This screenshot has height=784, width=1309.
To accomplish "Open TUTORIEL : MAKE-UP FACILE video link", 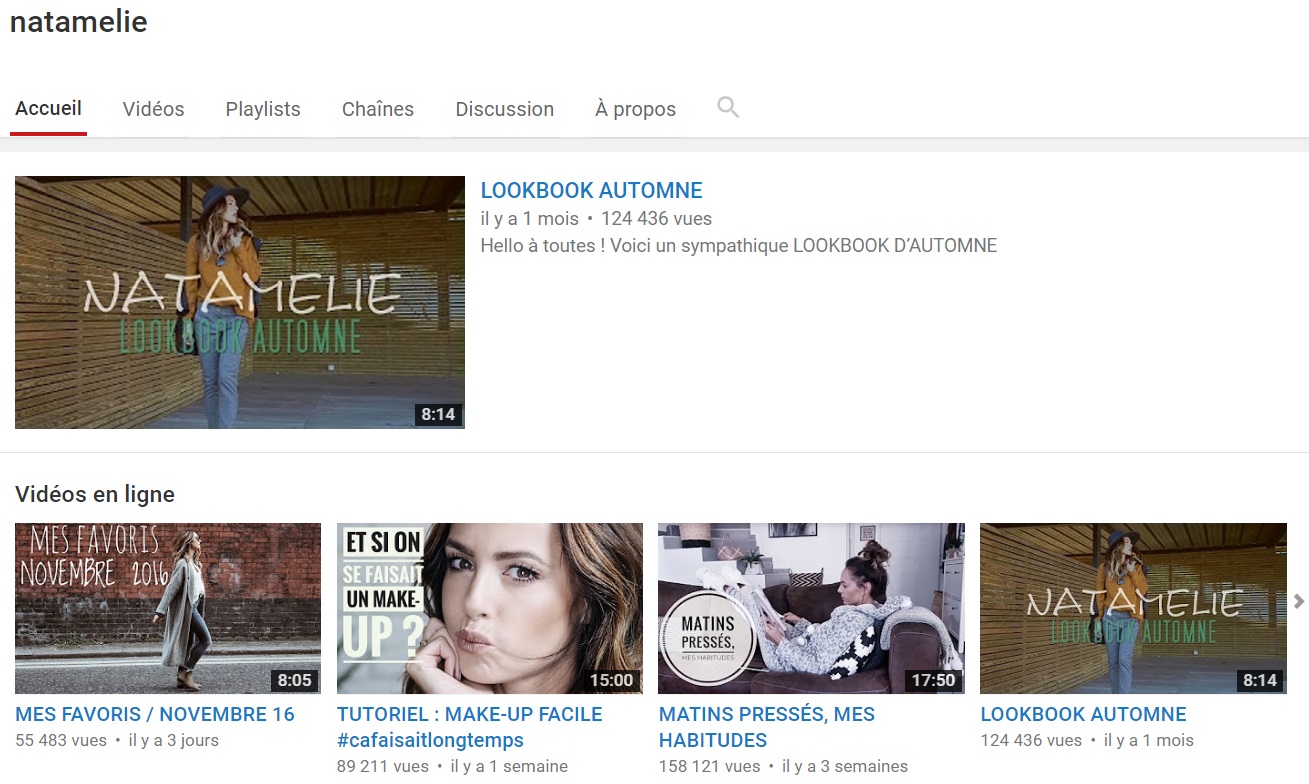I will 470,727.
